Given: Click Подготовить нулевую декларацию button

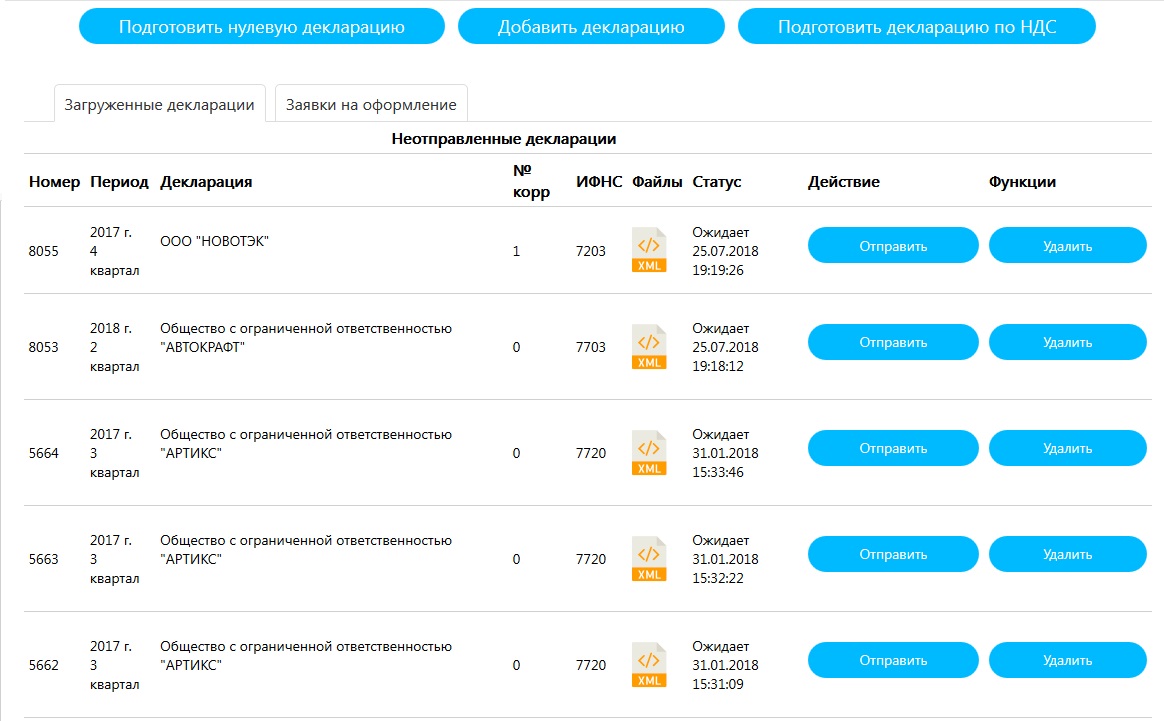Looking at the screenshot, I should click(x=261, y=27).
